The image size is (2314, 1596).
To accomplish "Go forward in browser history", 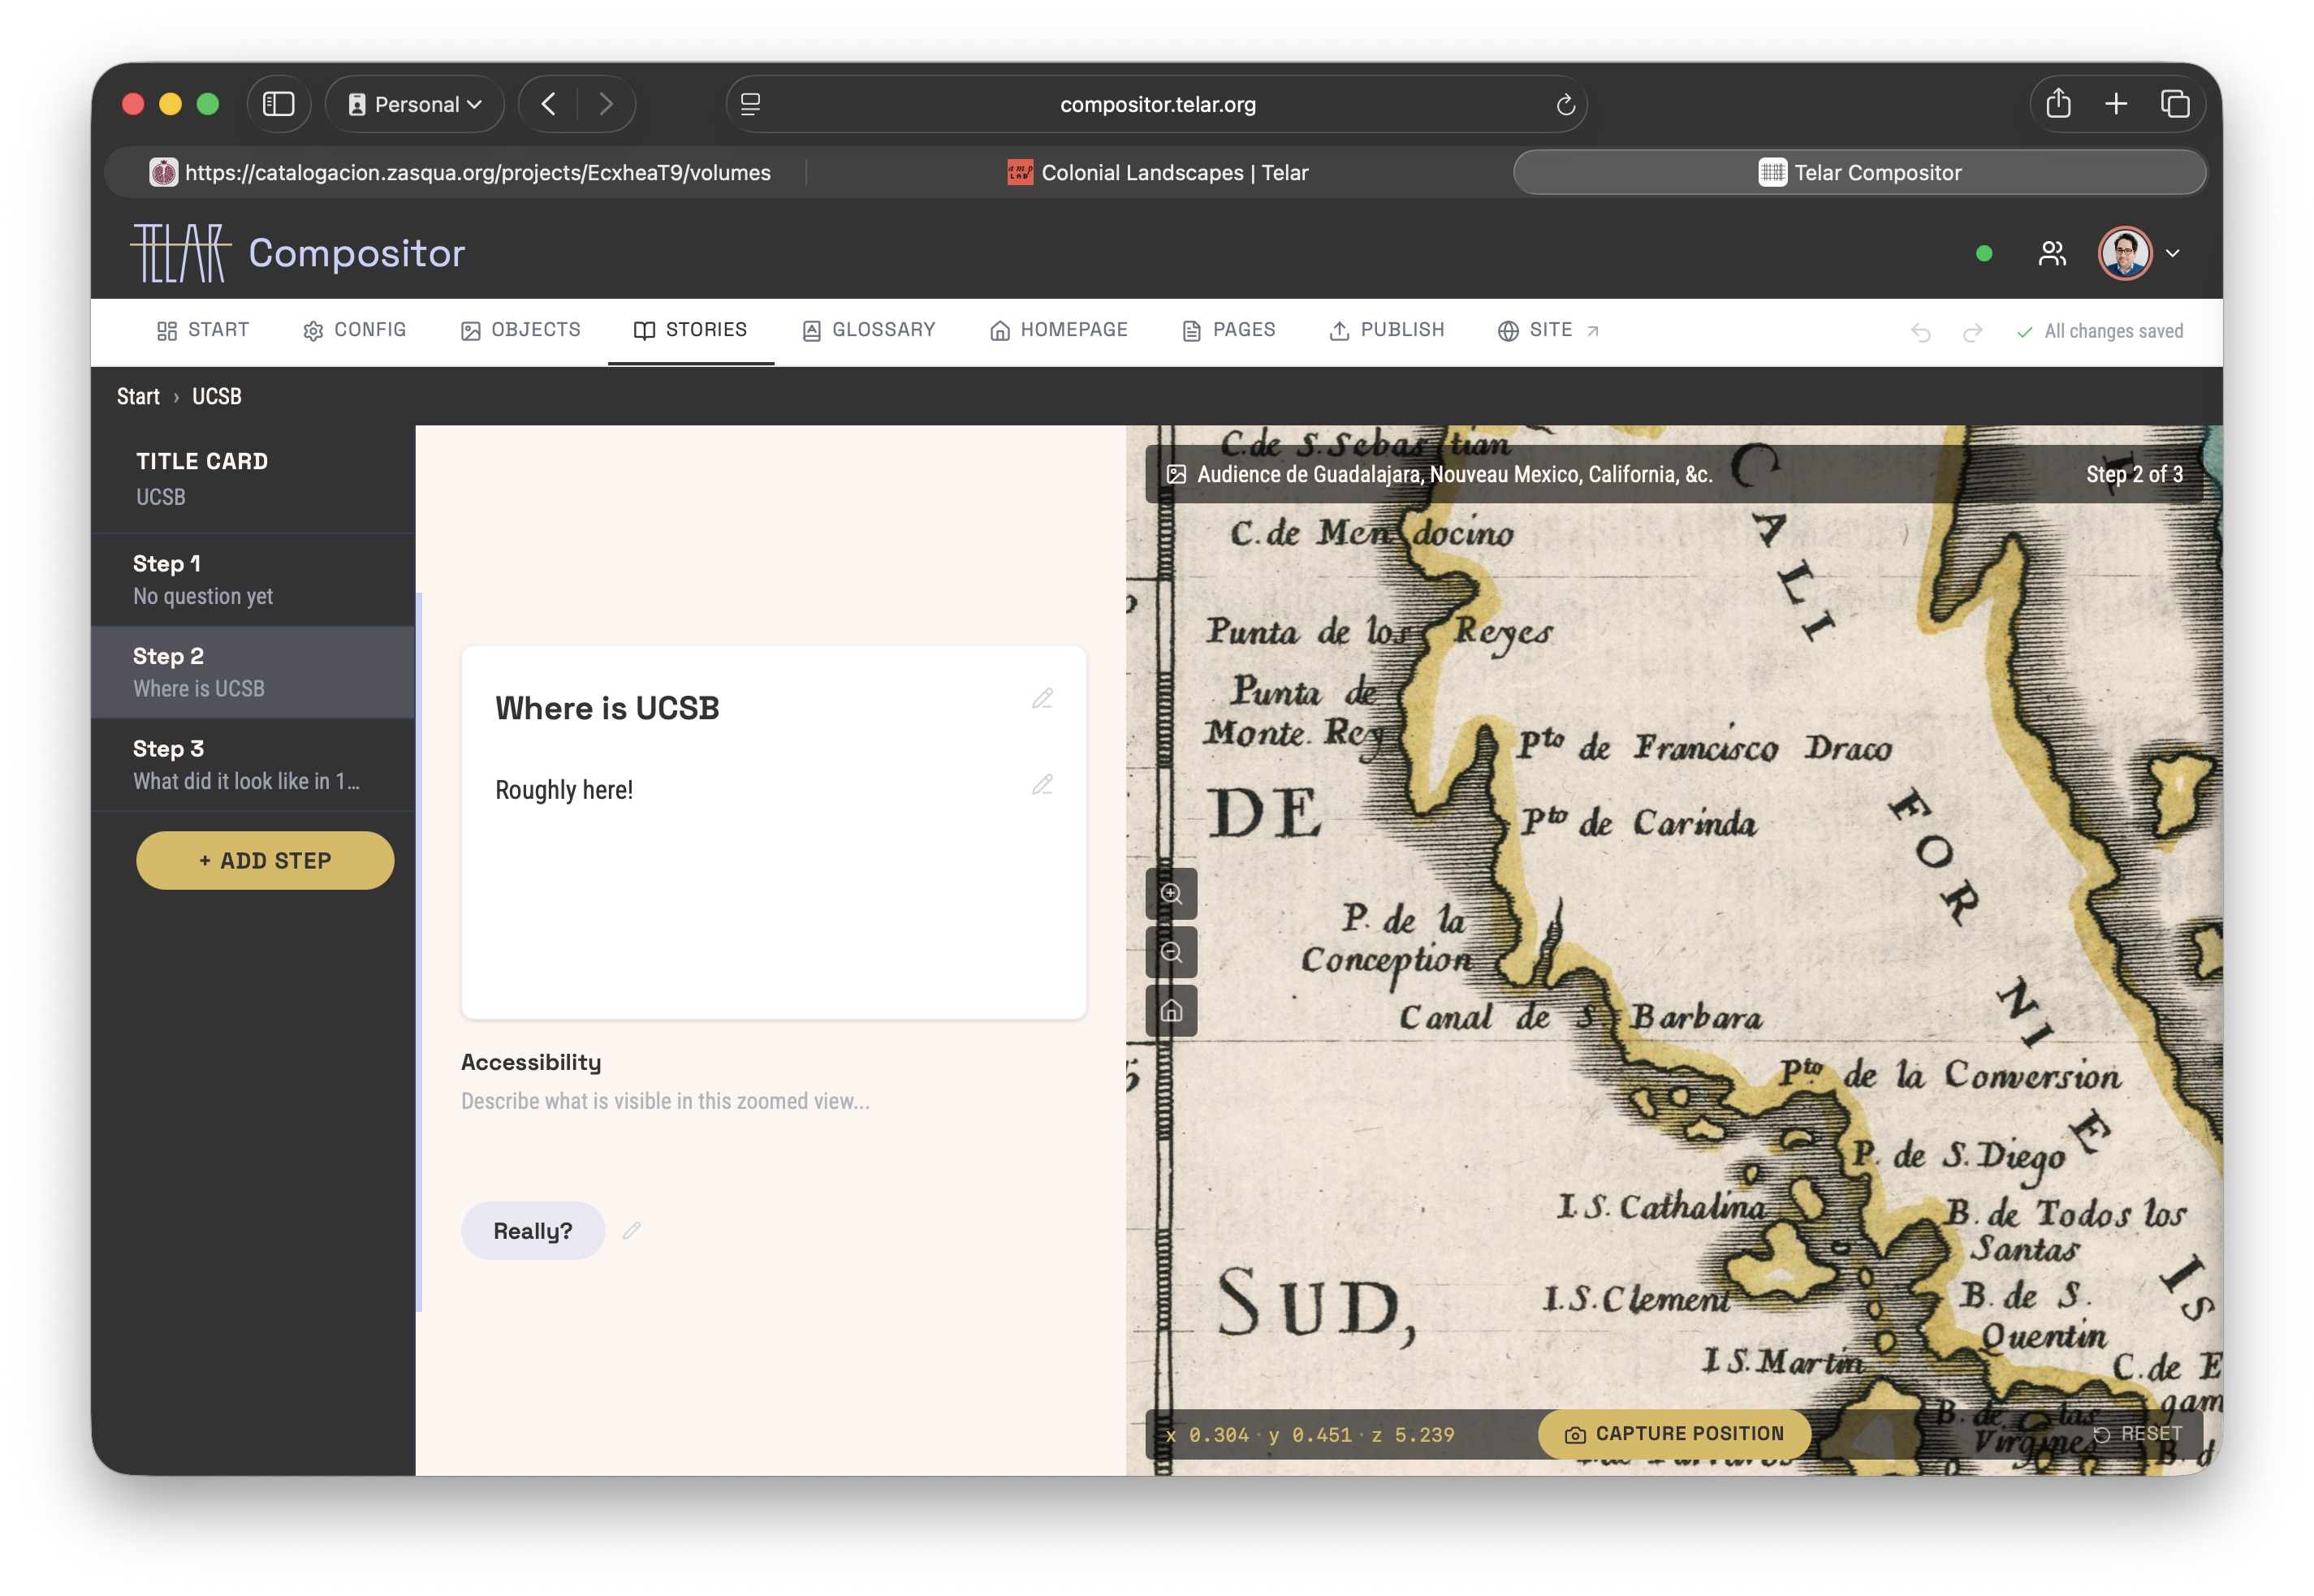I will coord(606,104).
